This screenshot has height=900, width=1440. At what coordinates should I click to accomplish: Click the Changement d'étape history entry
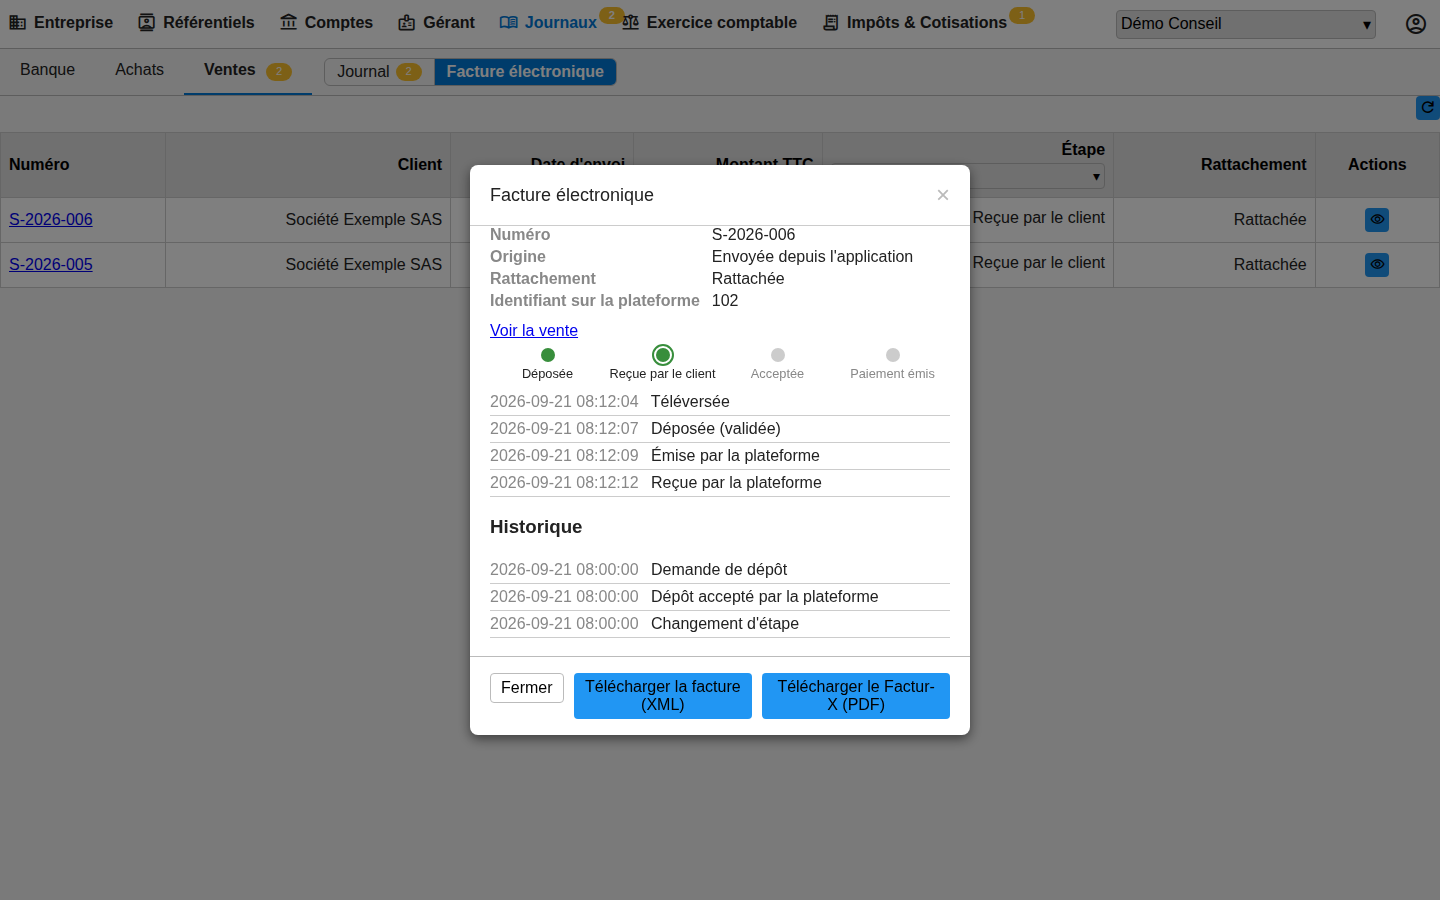click(x=720, y=624)
